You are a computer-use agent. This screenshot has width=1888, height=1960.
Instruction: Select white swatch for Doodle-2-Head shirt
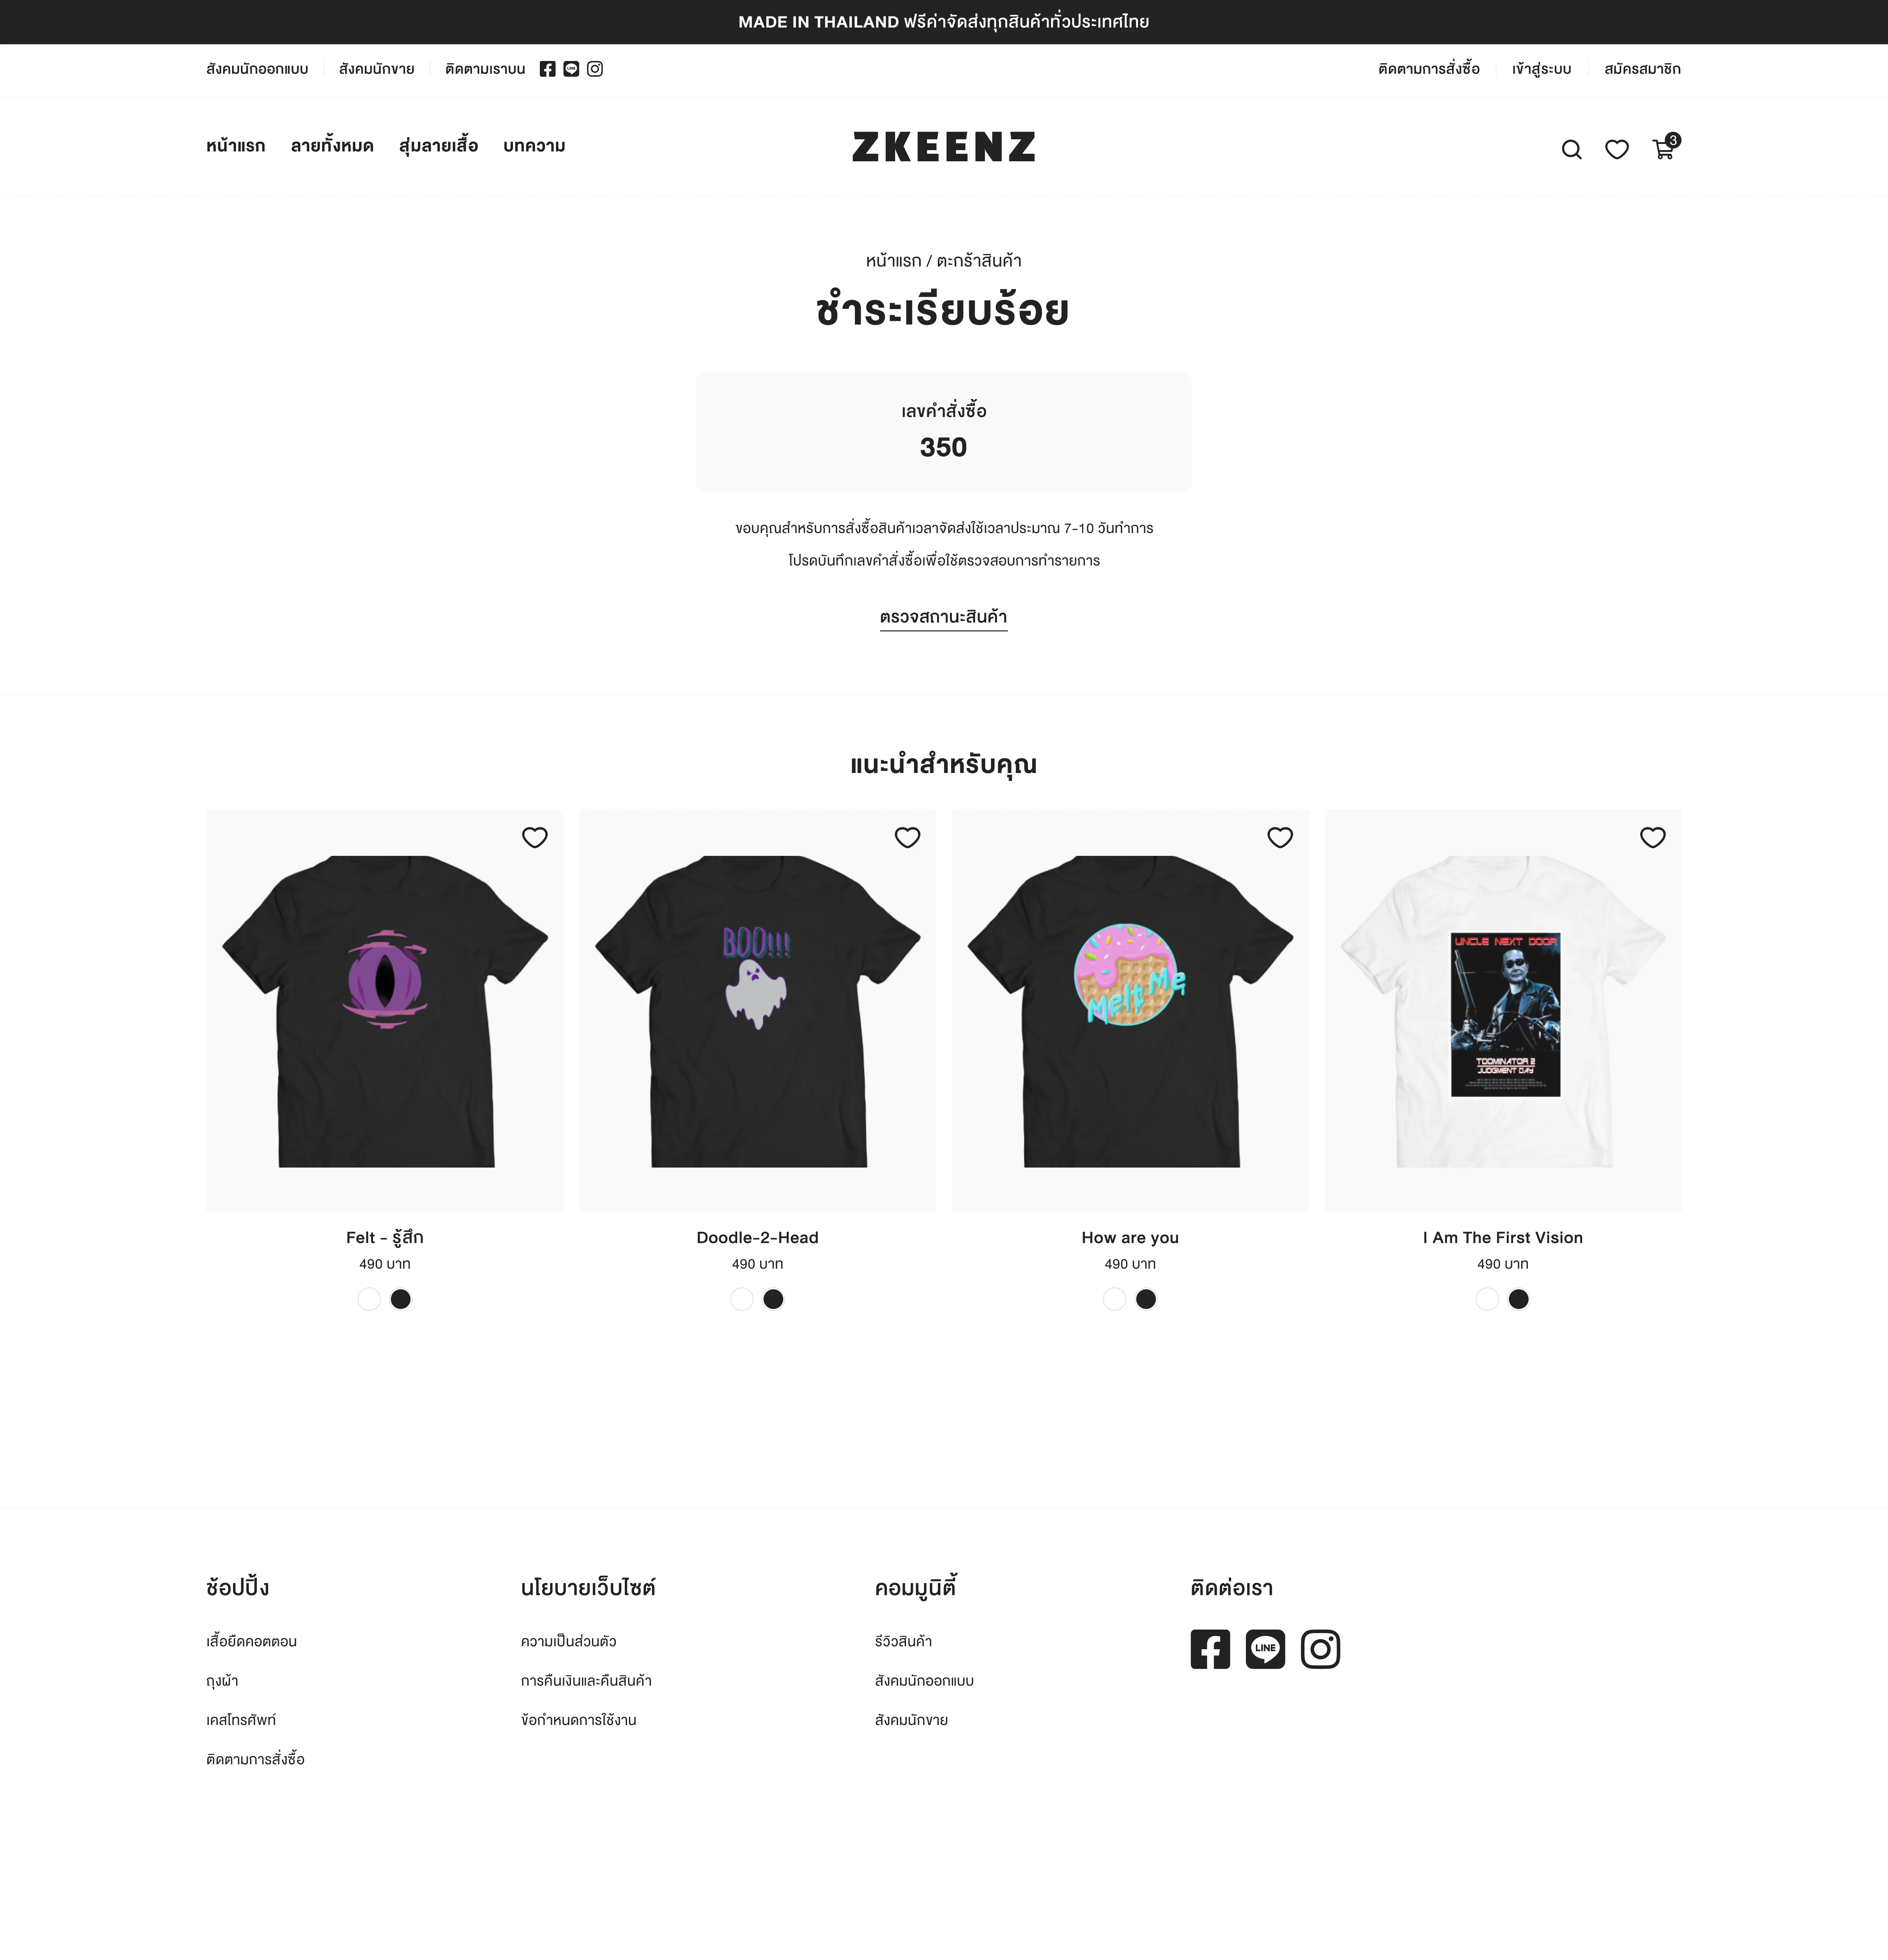click(x=741, y=1299)
